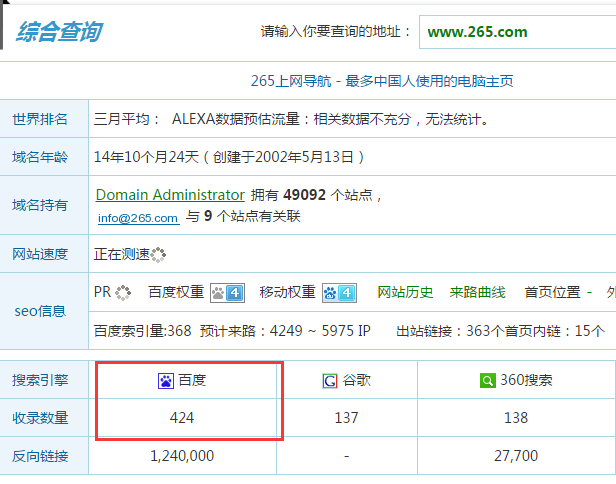Screen dimensions: 616x484
Task: Click the 谷歌 column header text
Action: 356,380
